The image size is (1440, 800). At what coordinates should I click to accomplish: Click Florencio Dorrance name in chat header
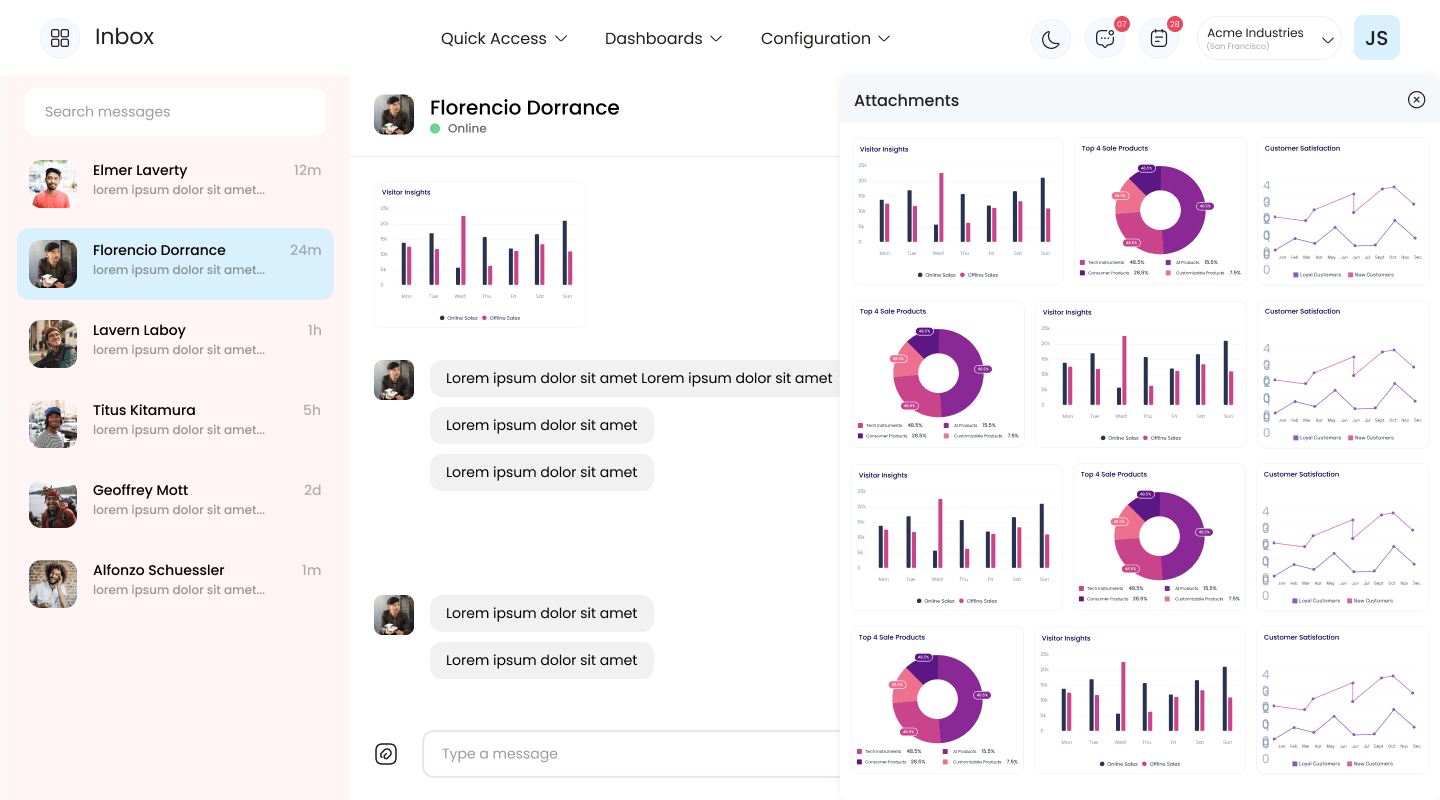525,107
